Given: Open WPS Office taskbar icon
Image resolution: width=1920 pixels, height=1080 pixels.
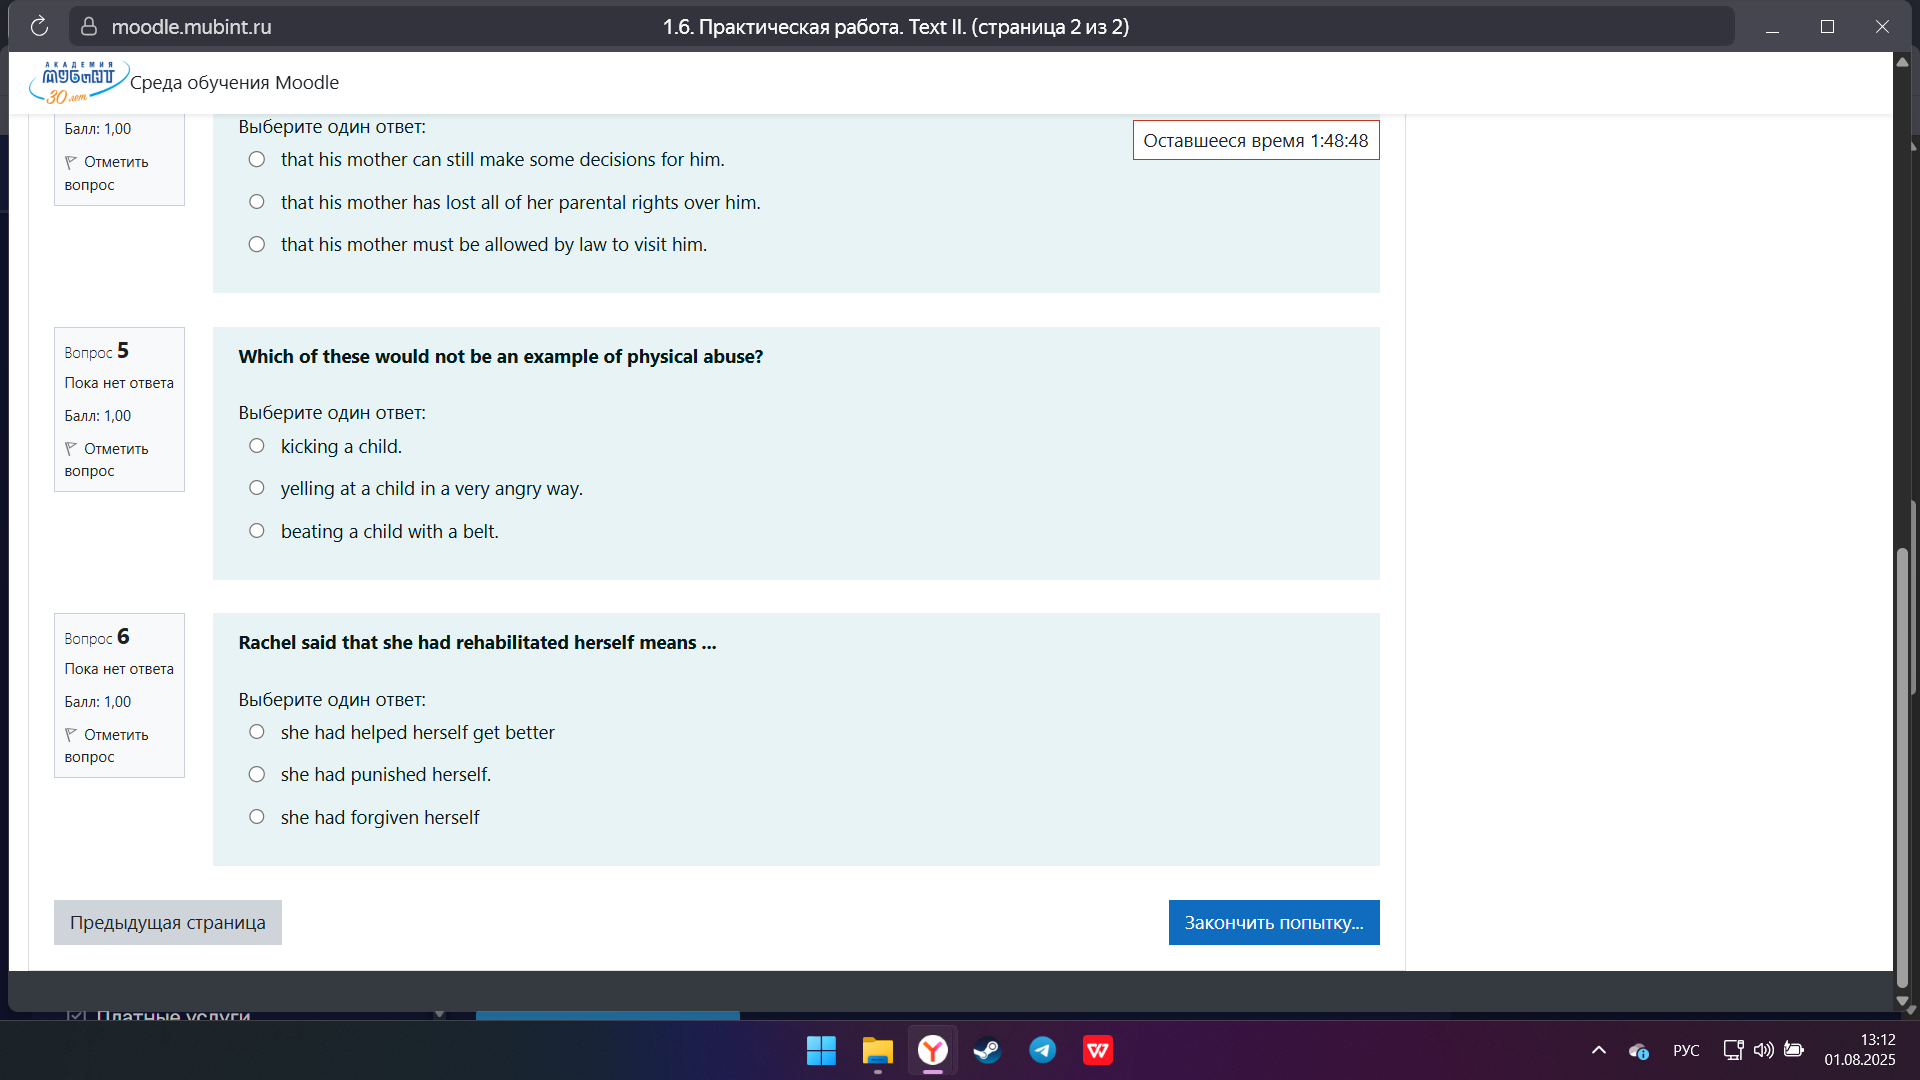Looking at the screenshot, I should point(1098,1050).
